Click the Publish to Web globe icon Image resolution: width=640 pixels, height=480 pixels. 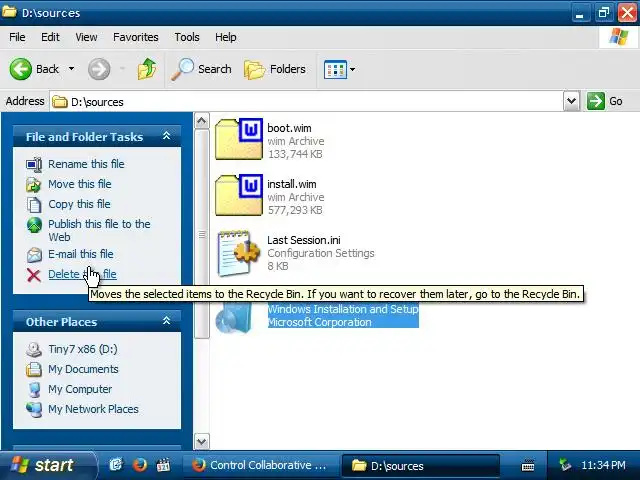click(34, 225)
